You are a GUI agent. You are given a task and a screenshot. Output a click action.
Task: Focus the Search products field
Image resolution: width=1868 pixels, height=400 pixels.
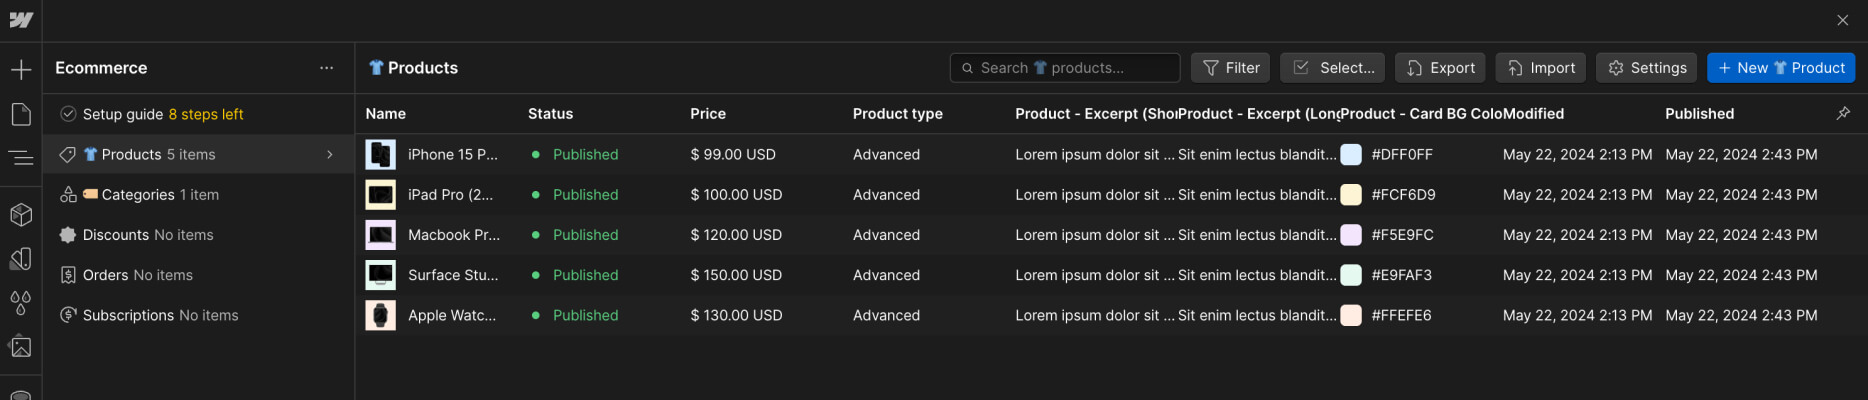point(1065,68)
